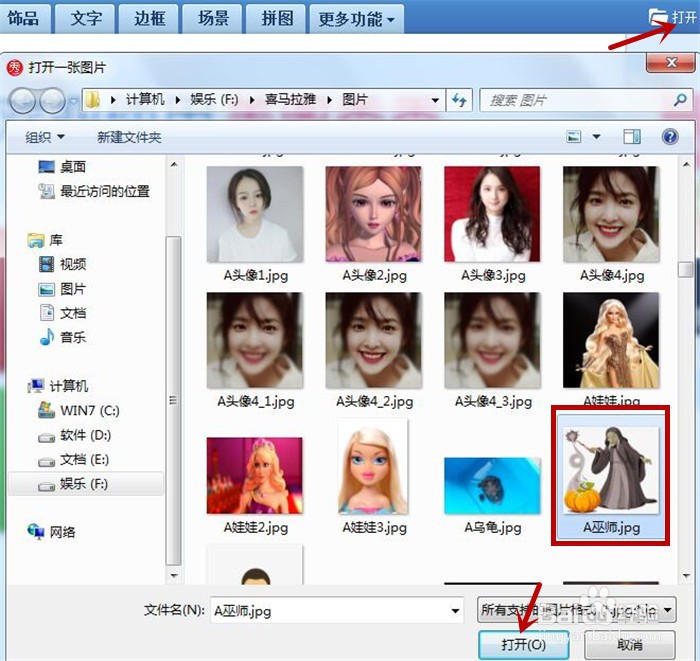Click the 文件名 input field

click(x=330, y=611)
